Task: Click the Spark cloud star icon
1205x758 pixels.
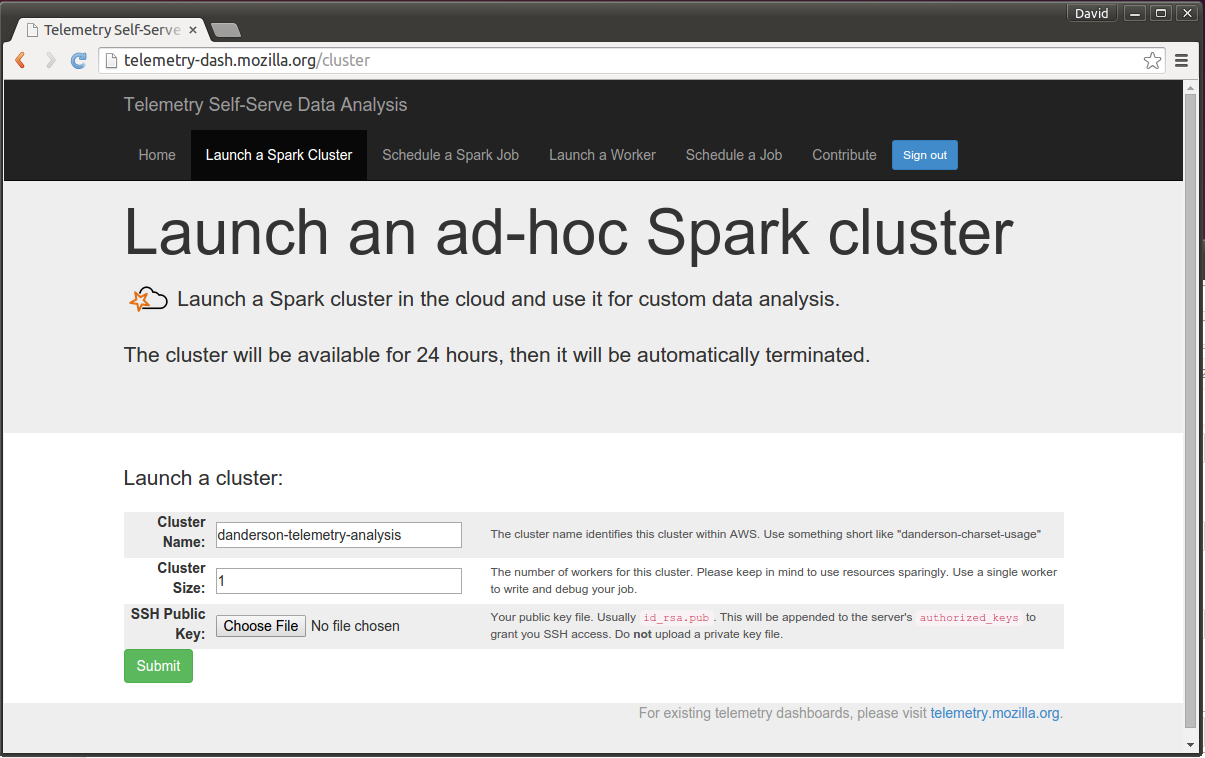Action: (x=147, y=298)
